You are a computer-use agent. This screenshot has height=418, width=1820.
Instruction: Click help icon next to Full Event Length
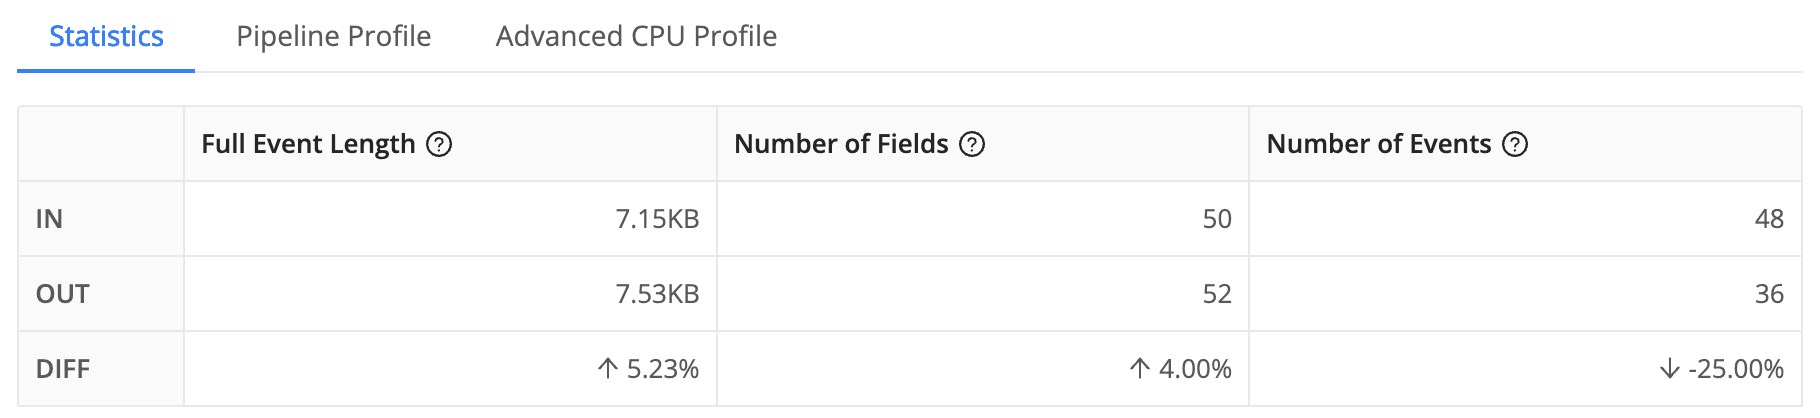pos(439,144)
